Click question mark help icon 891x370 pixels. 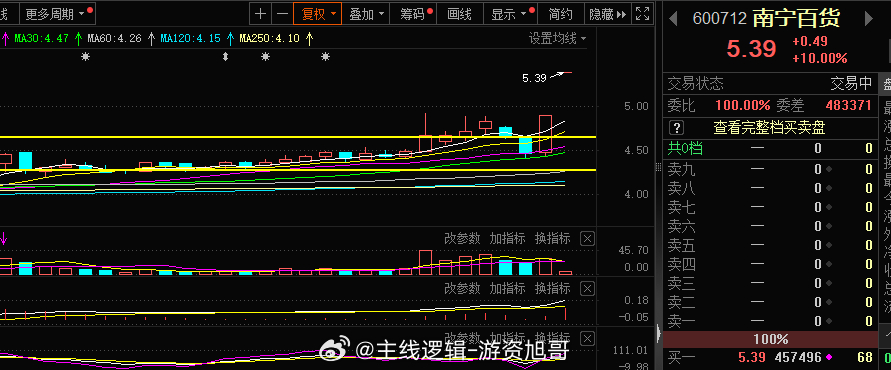point(676,127)
